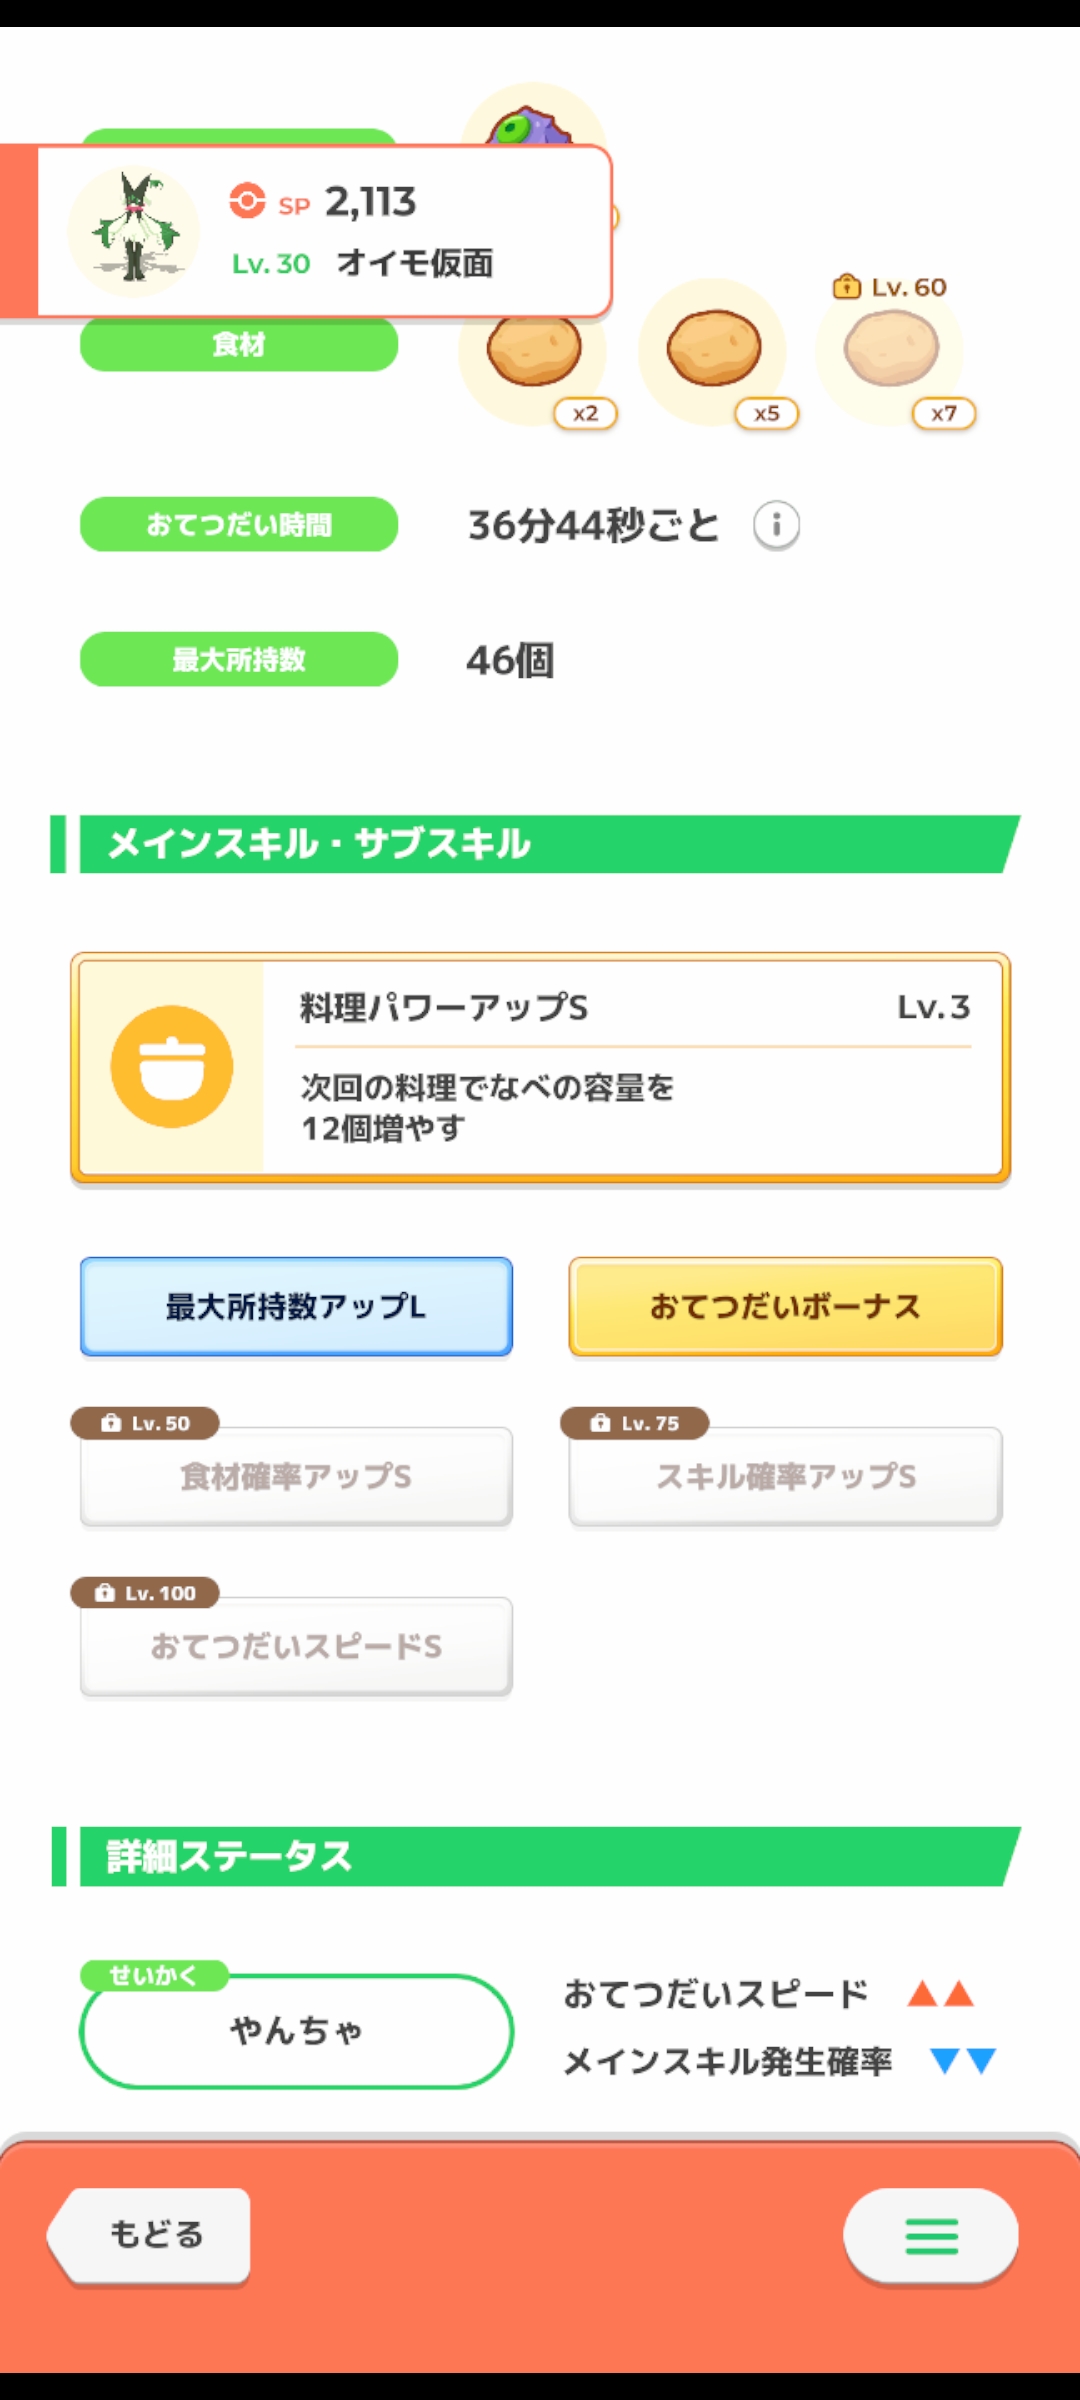Image resolution: width=1080 pixels, height=2400 pixels.
Task: Select the 最大所持数アップL sub skill
Action: pyautogui.click(x=296, y=1306)
